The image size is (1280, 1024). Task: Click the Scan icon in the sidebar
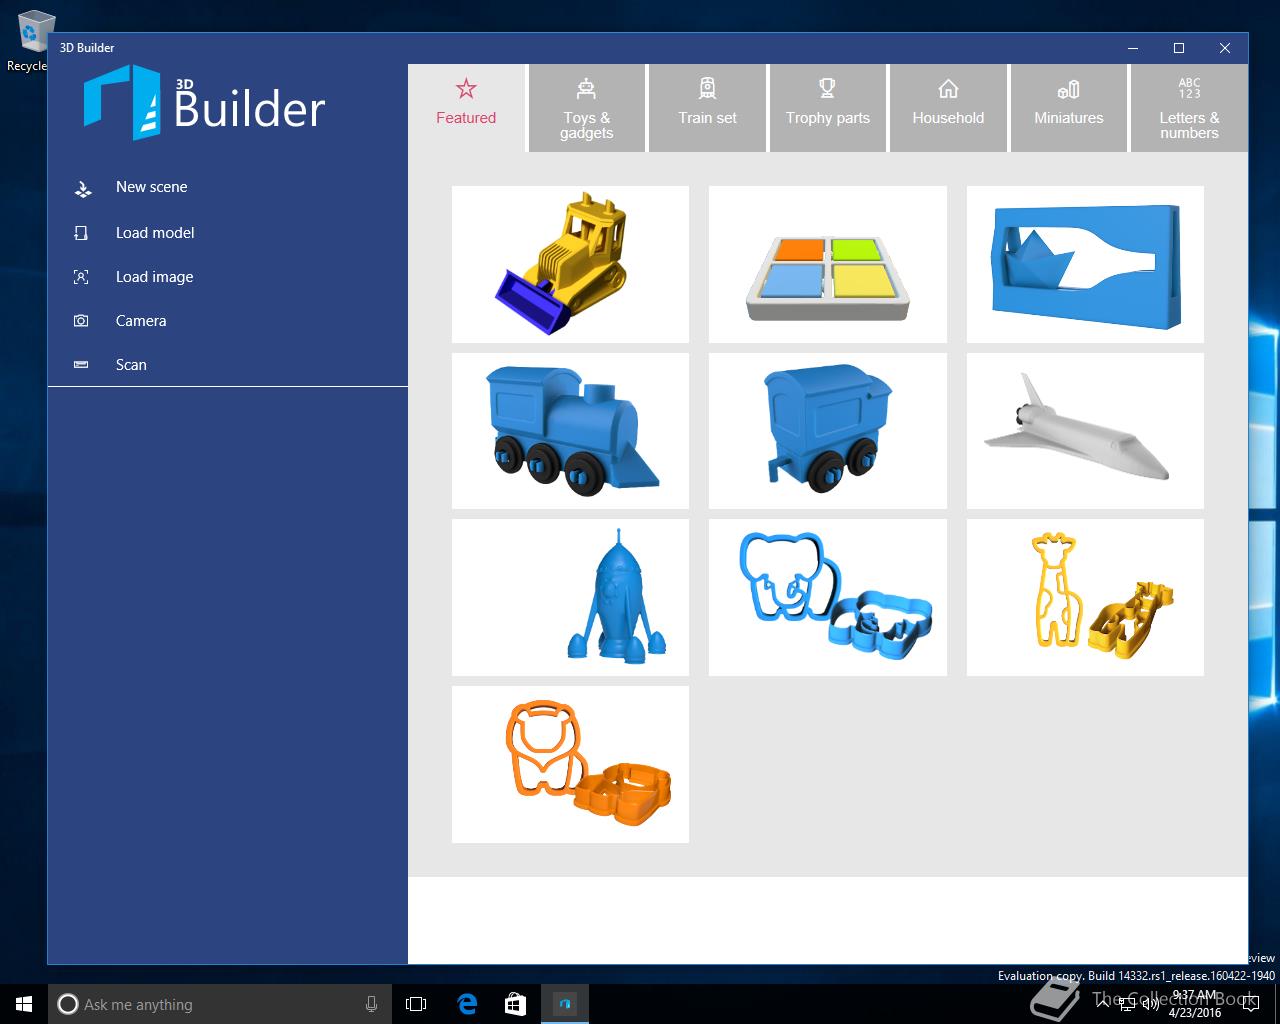(x=81, y=365)
